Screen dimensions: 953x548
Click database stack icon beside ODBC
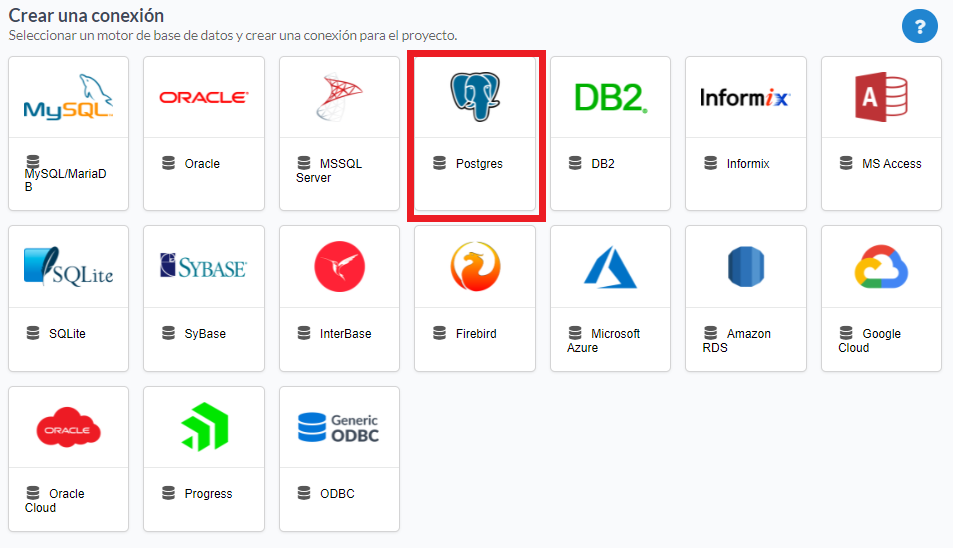pos(304,492)
